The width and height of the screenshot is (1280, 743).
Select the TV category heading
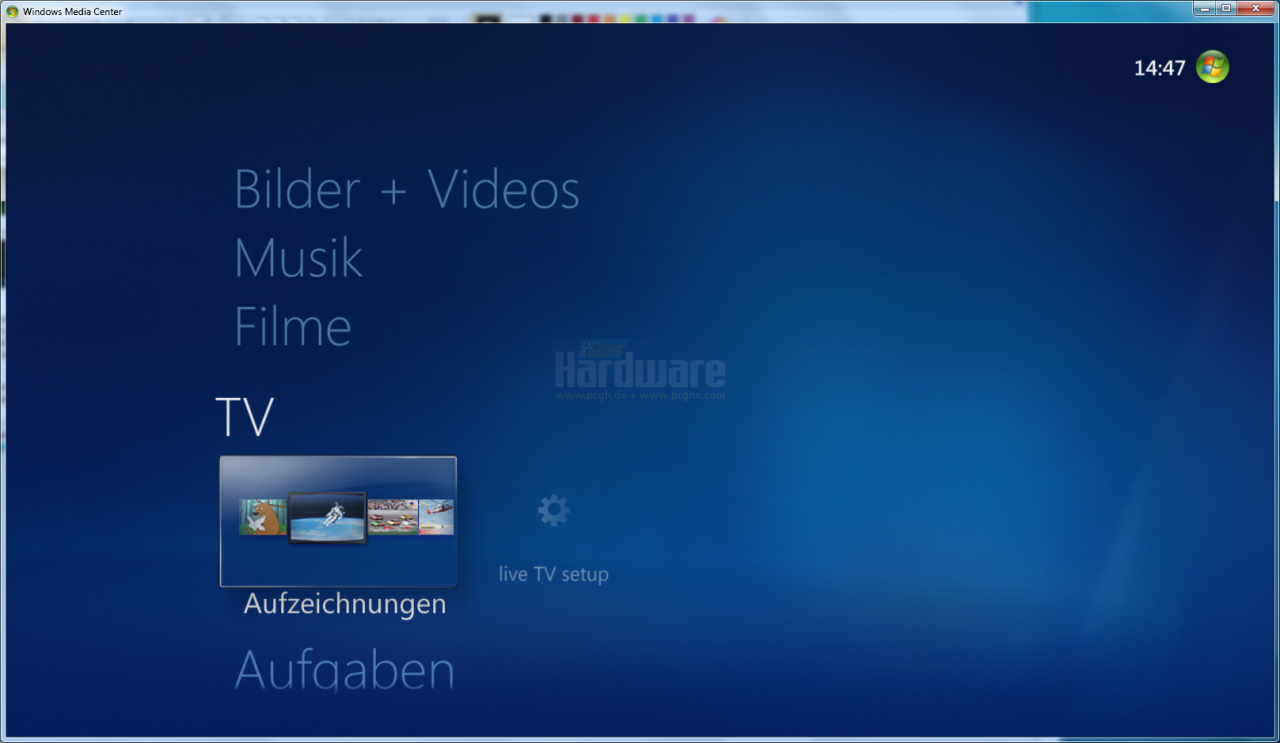pyautogui.click(x=244, y=417)
